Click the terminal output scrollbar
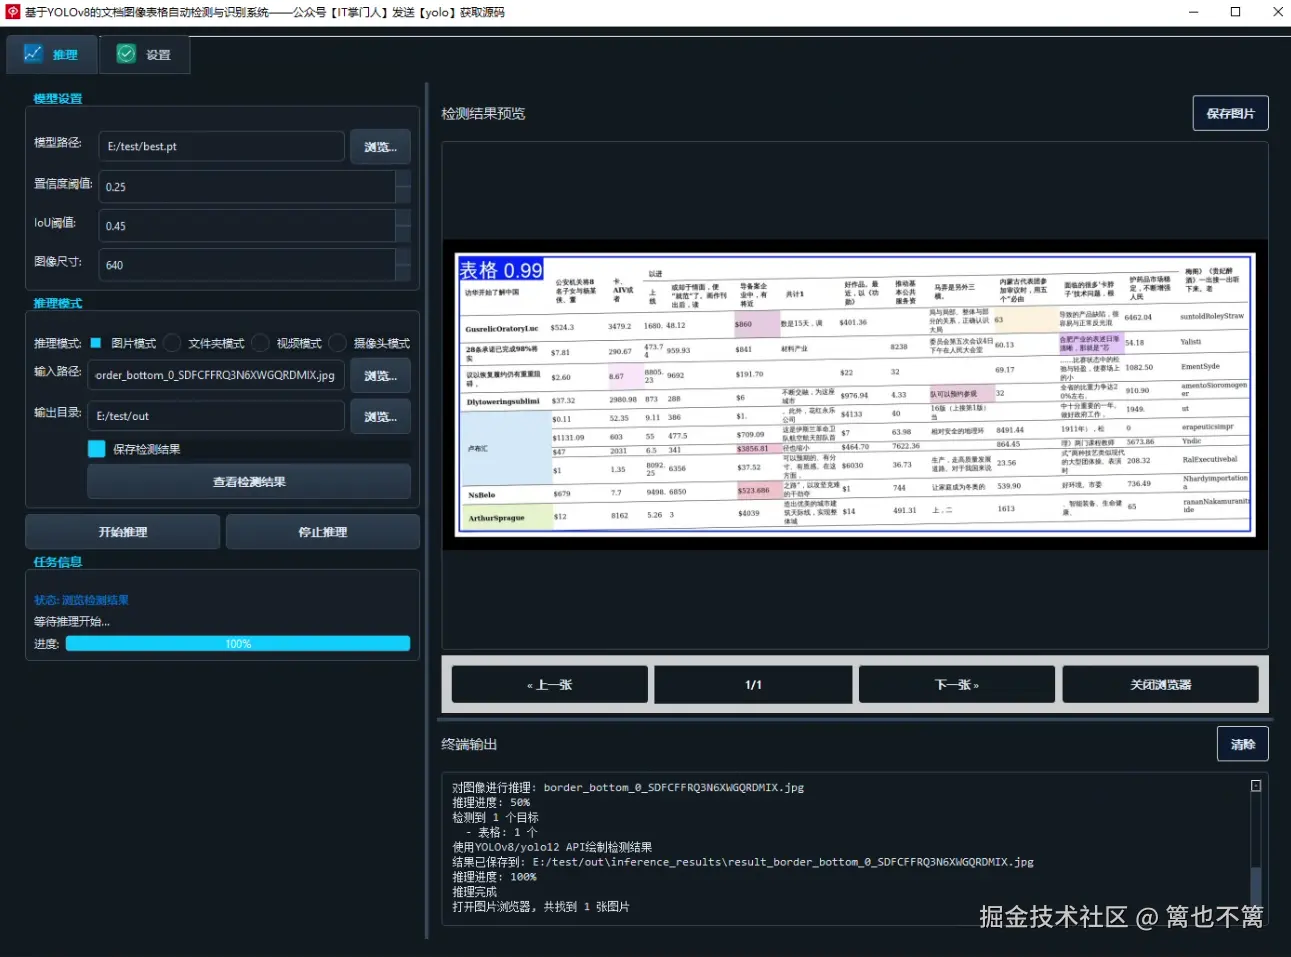 (x=1256, y=885)
